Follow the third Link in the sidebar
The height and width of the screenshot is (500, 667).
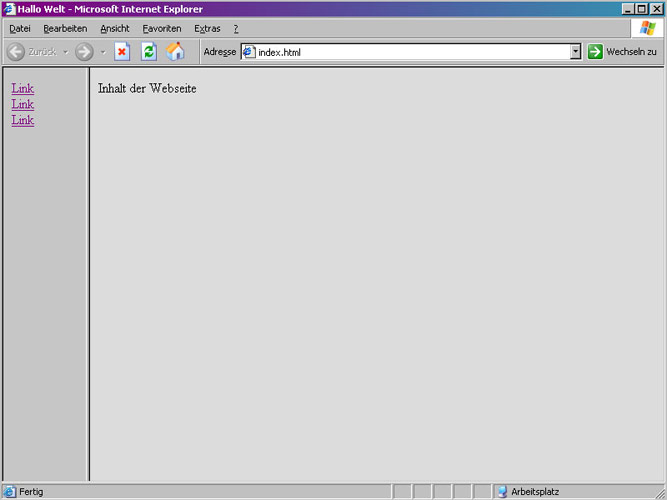click(23, 120)
